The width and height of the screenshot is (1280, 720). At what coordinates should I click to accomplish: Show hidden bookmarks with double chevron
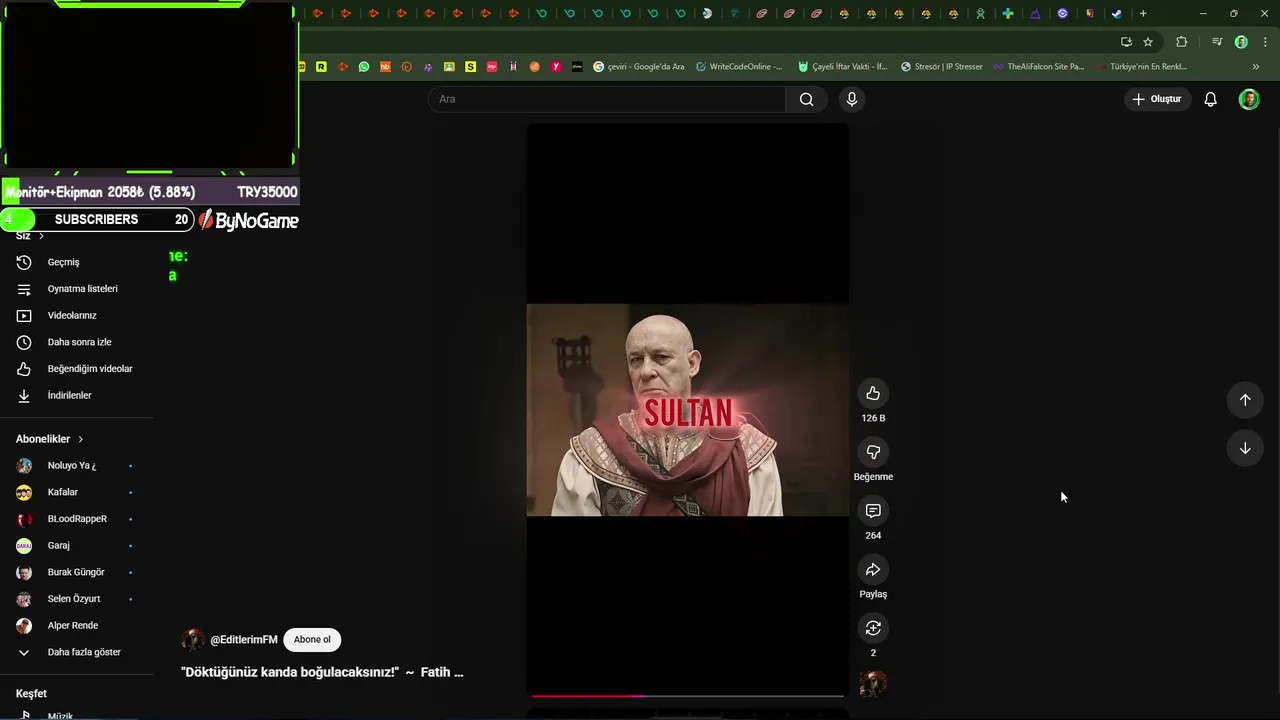pyautogui.click(x=1256, y=67)
